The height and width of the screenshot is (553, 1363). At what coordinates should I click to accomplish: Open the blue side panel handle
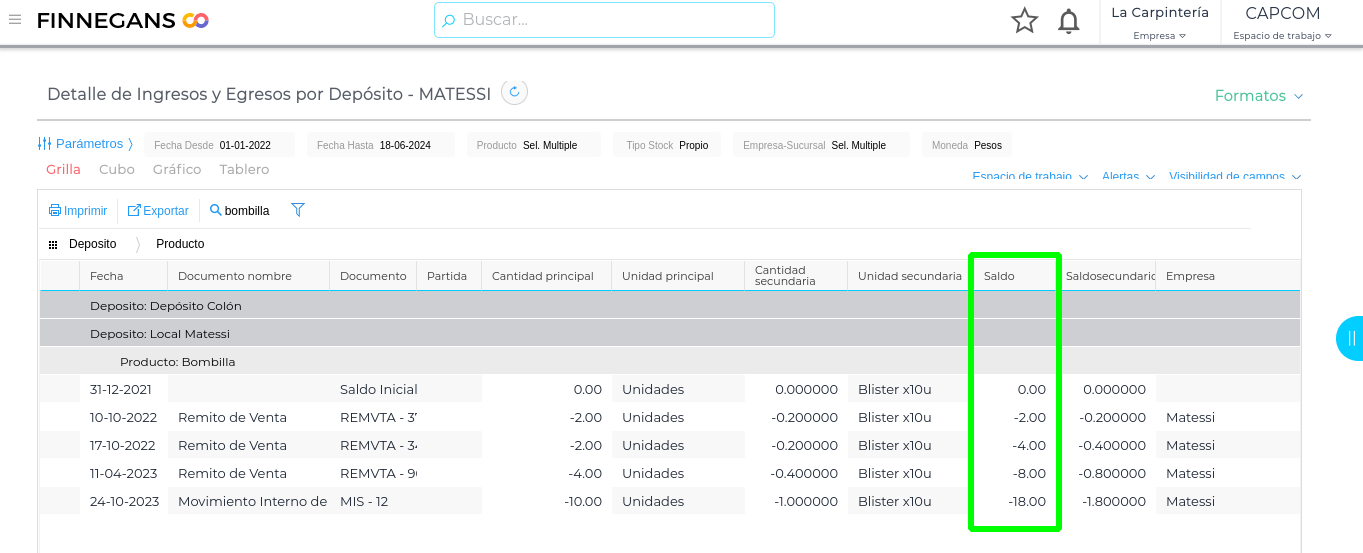tap(1350, 338)
